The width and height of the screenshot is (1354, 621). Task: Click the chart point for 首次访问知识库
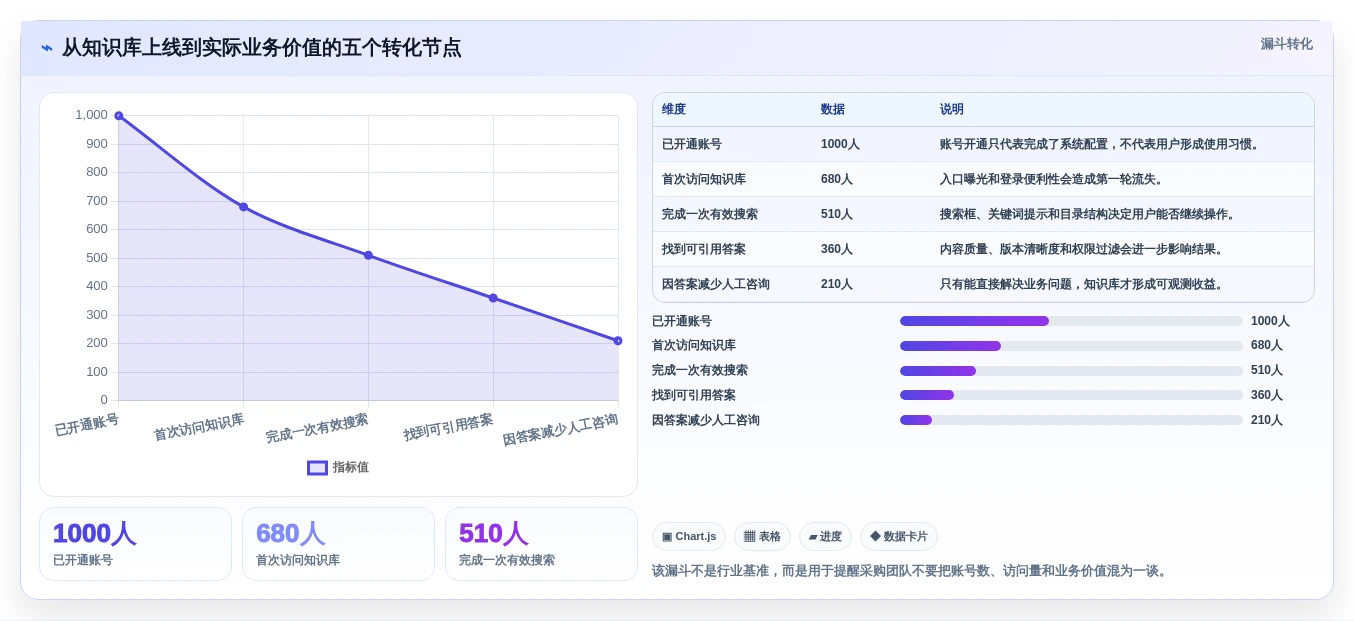[x=243, y=207]
